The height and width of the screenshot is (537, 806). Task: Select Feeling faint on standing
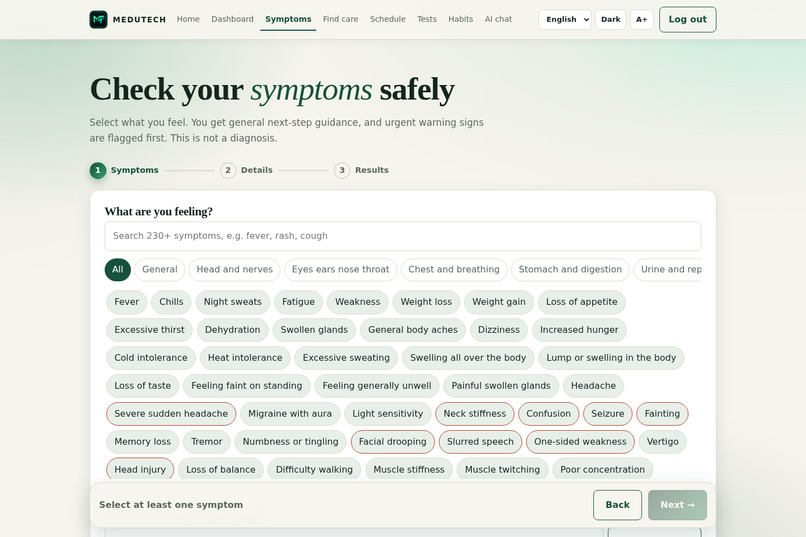click(247, 386)
